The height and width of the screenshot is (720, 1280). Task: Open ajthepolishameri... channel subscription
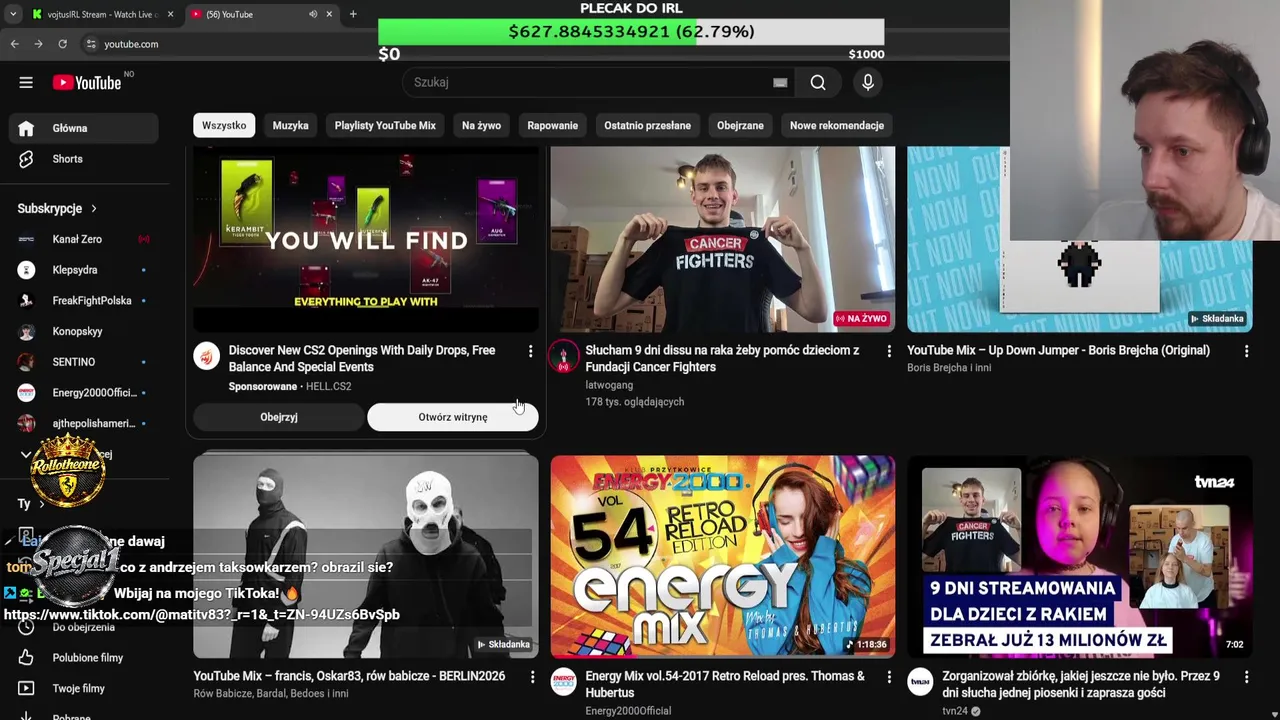83,423
